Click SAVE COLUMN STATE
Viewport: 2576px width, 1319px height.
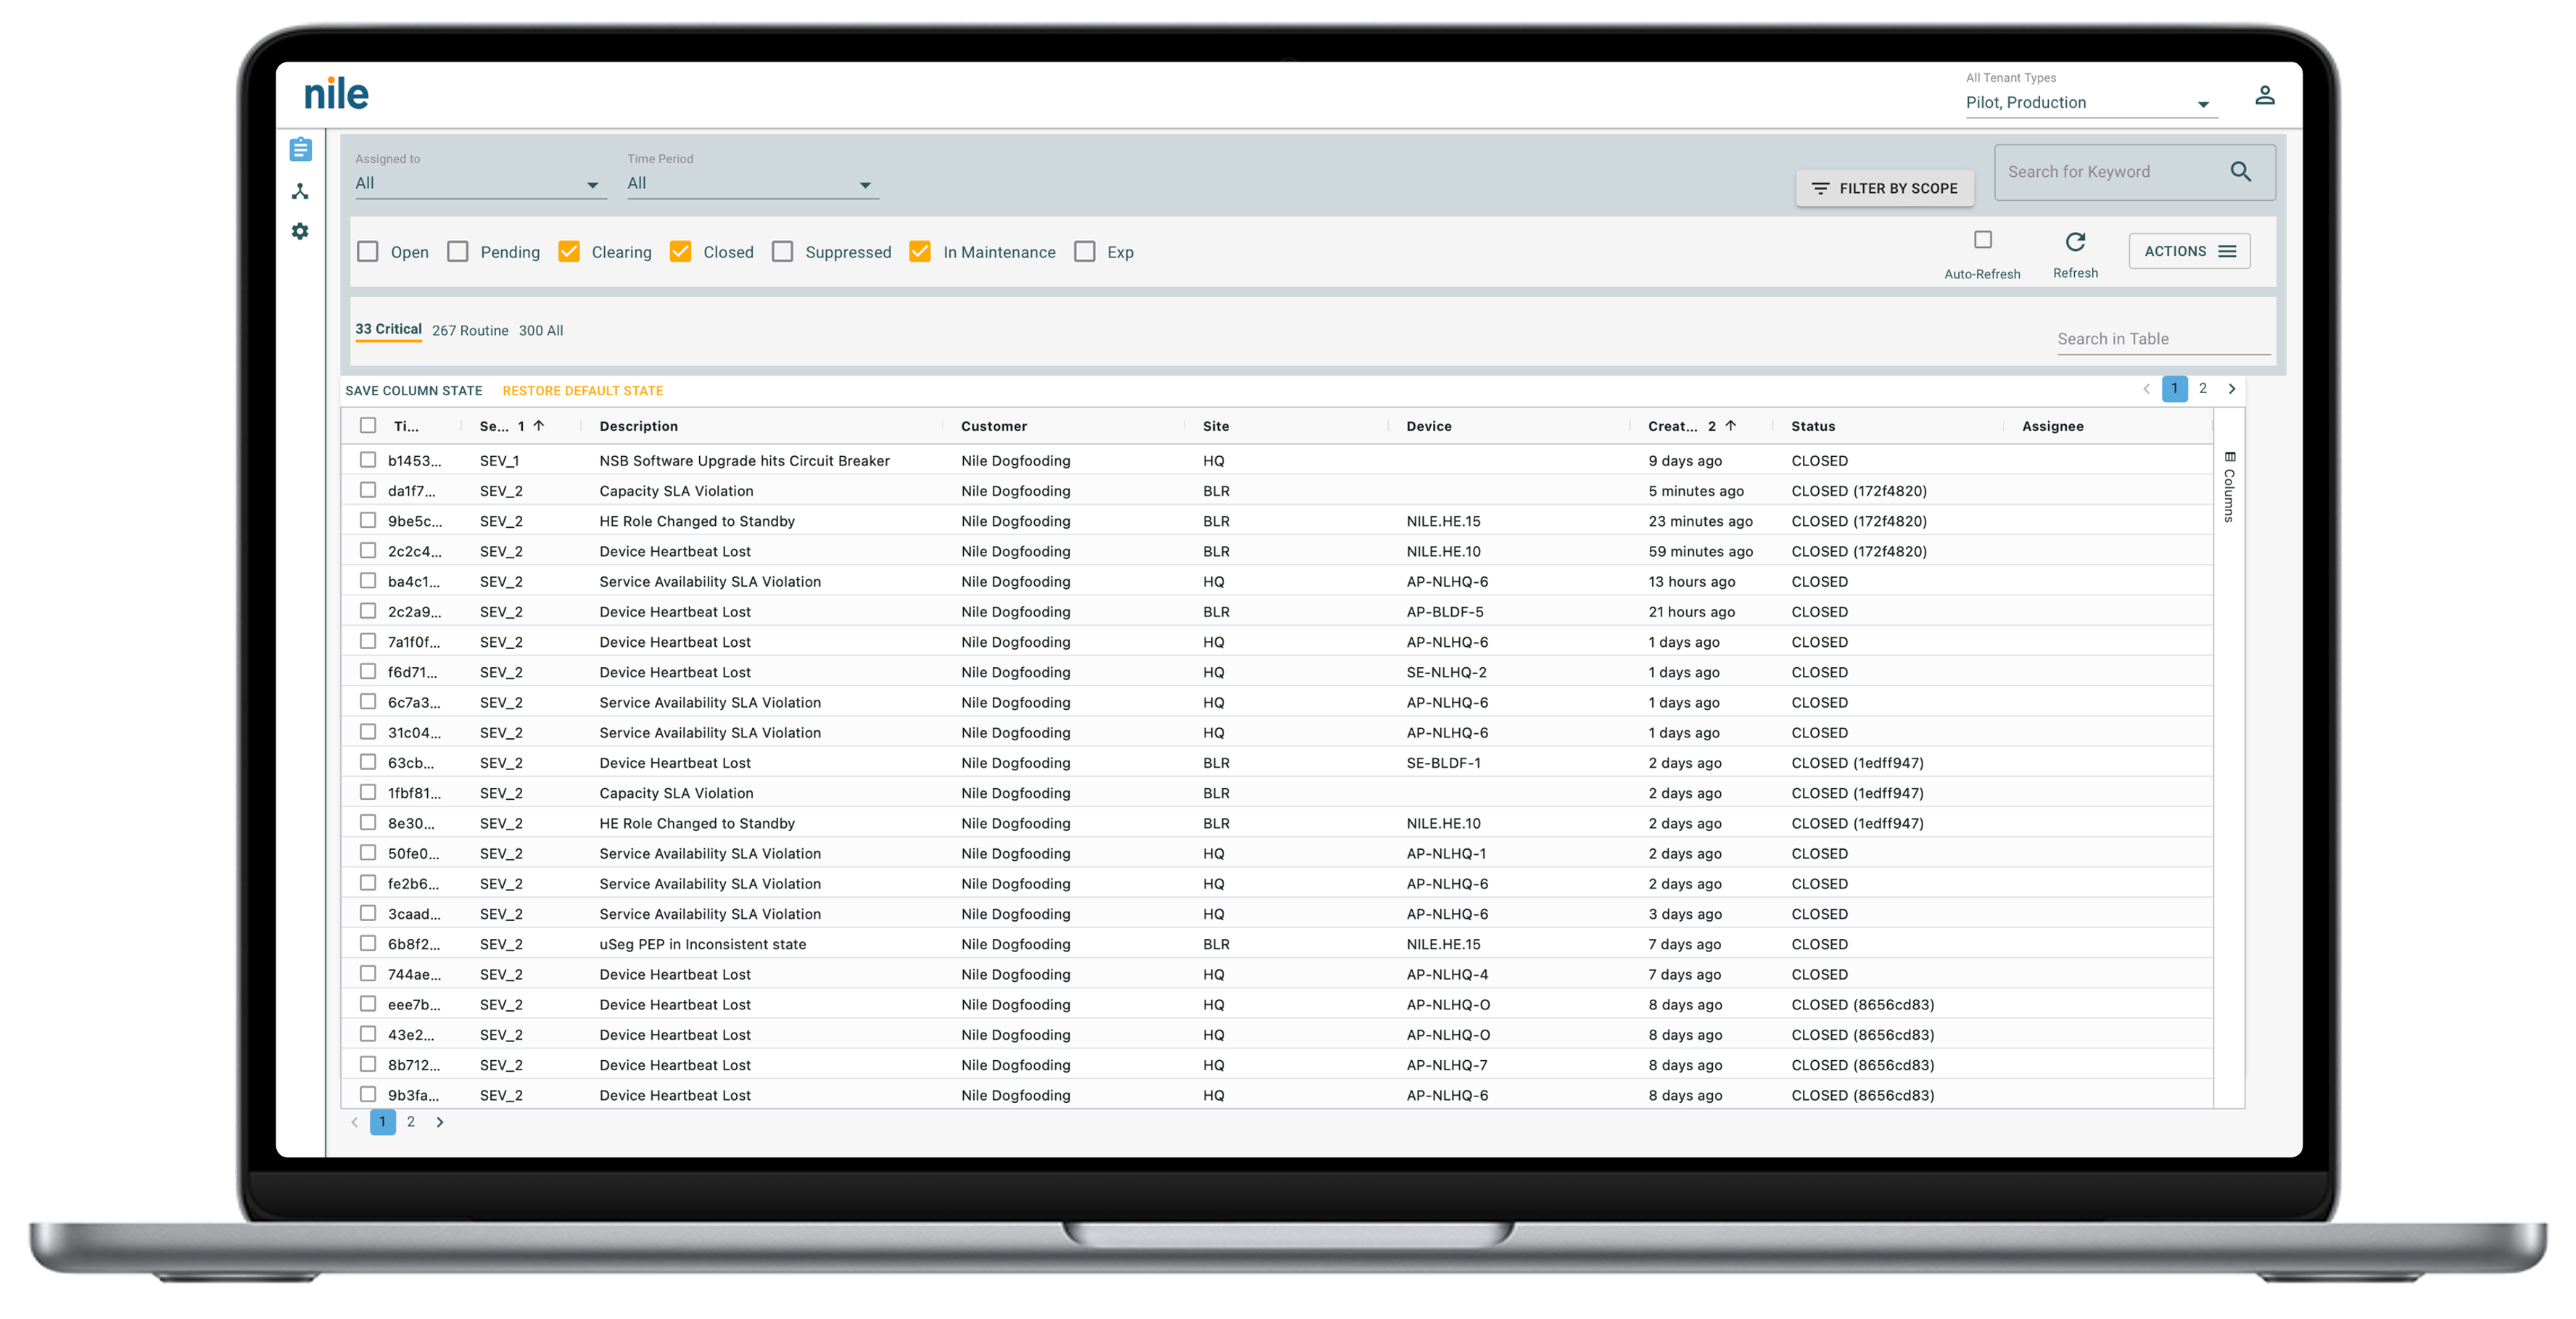coord(414,391)
